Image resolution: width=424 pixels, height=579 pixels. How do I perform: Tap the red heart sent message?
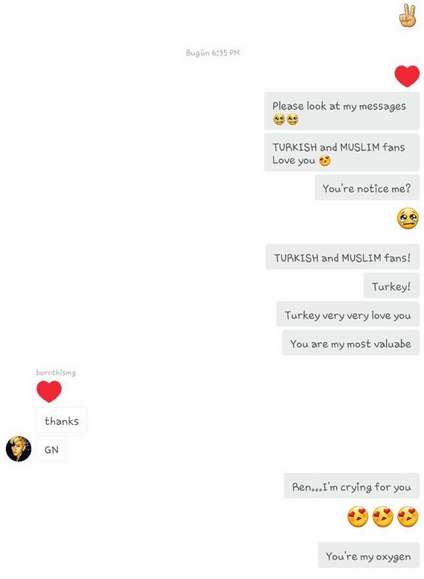(407, 76)
